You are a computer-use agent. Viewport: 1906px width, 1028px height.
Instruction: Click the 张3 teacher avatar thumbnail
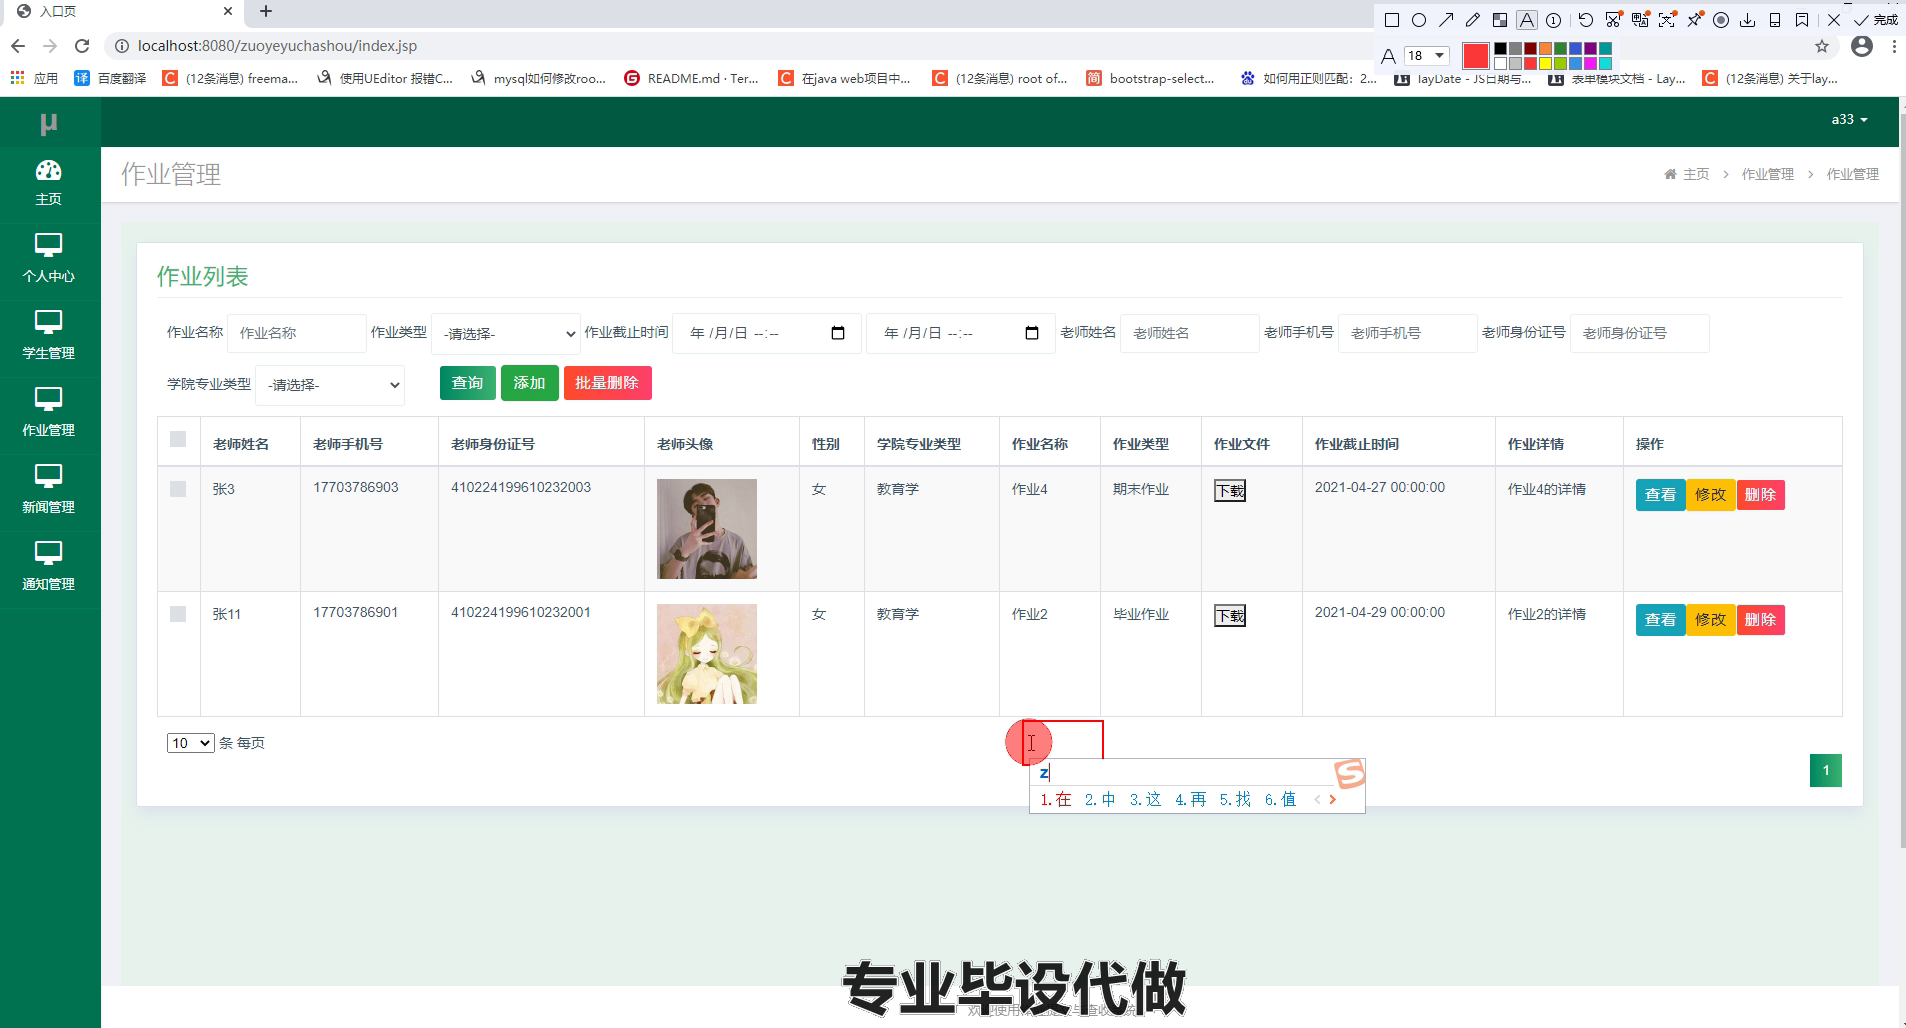tap(707, 529)
